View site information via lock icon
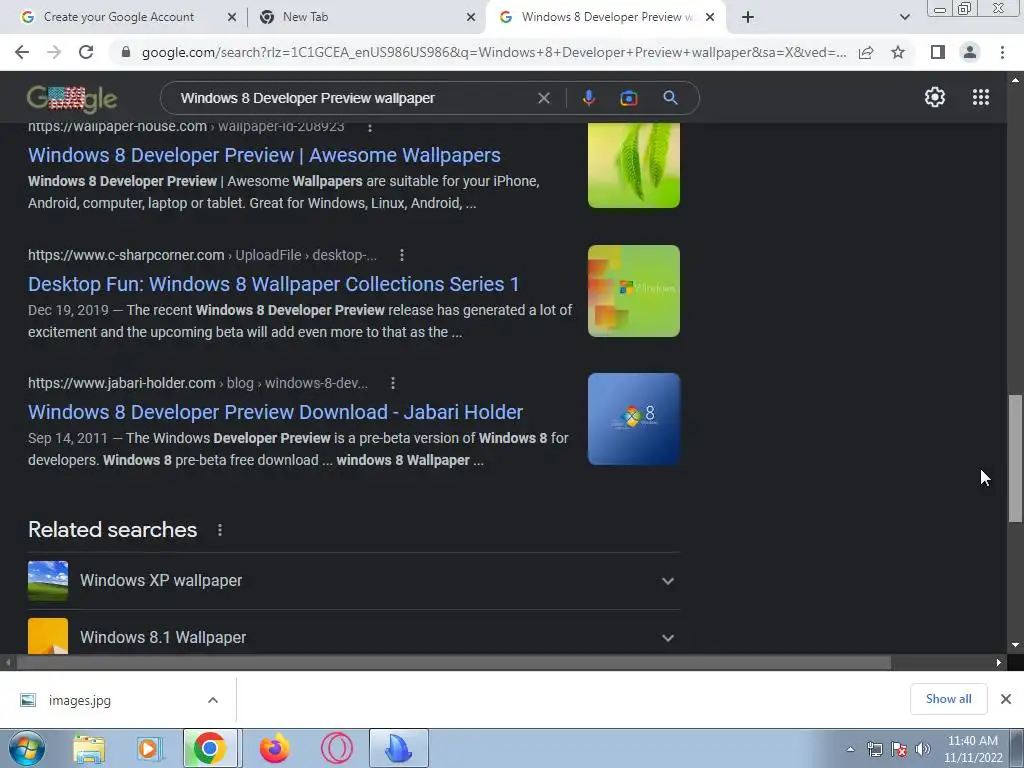The height and width of the screenshot is (768, 1024). tap(126, 52)
